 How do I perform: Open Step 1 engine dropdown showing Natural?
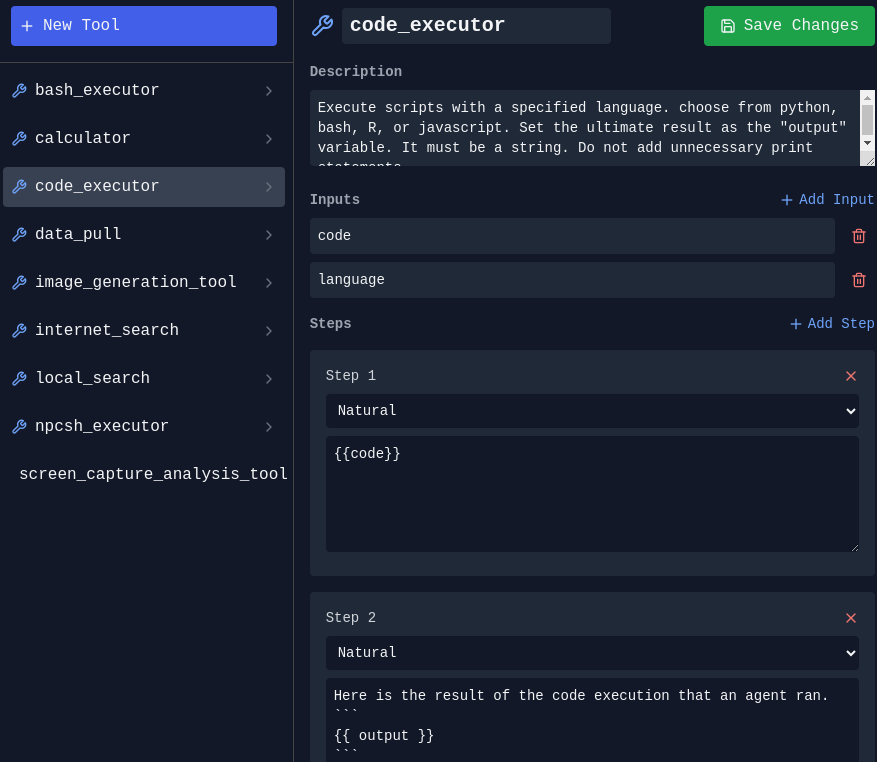click(x=592, y=411)
